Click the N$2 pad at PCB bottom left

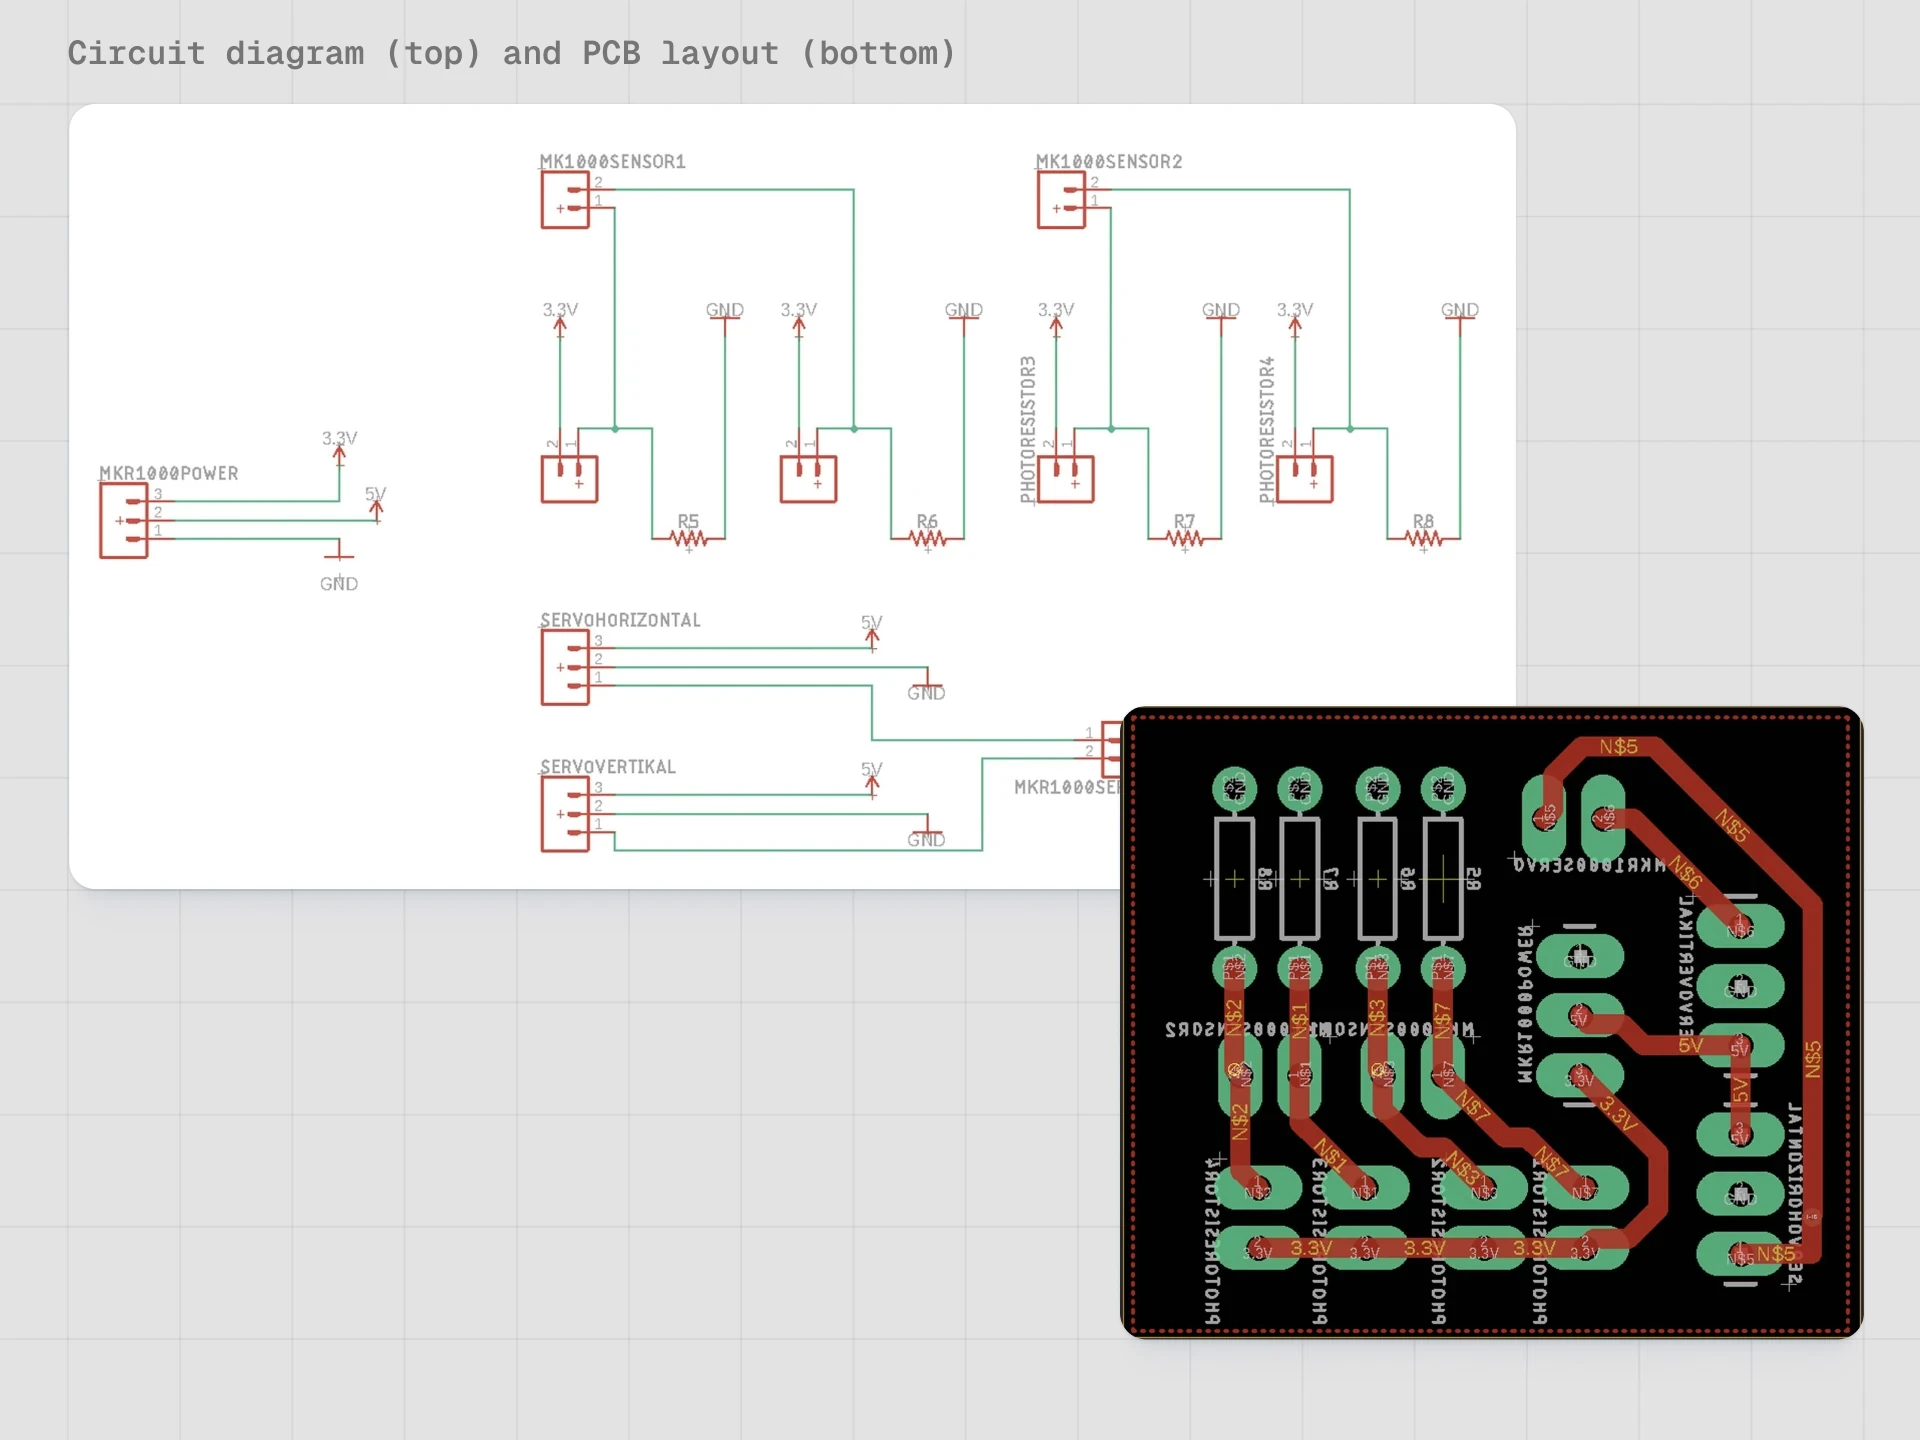click(1257, 1190)
